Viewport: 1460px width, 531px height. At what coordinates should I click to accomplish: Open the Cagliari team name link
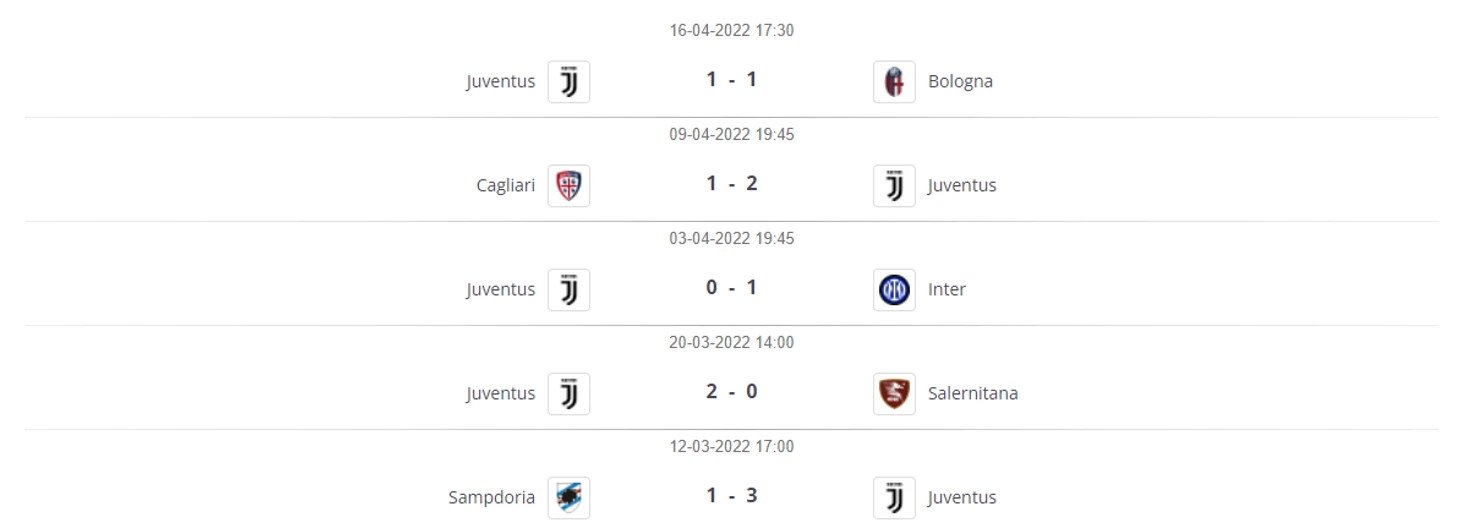506,186
